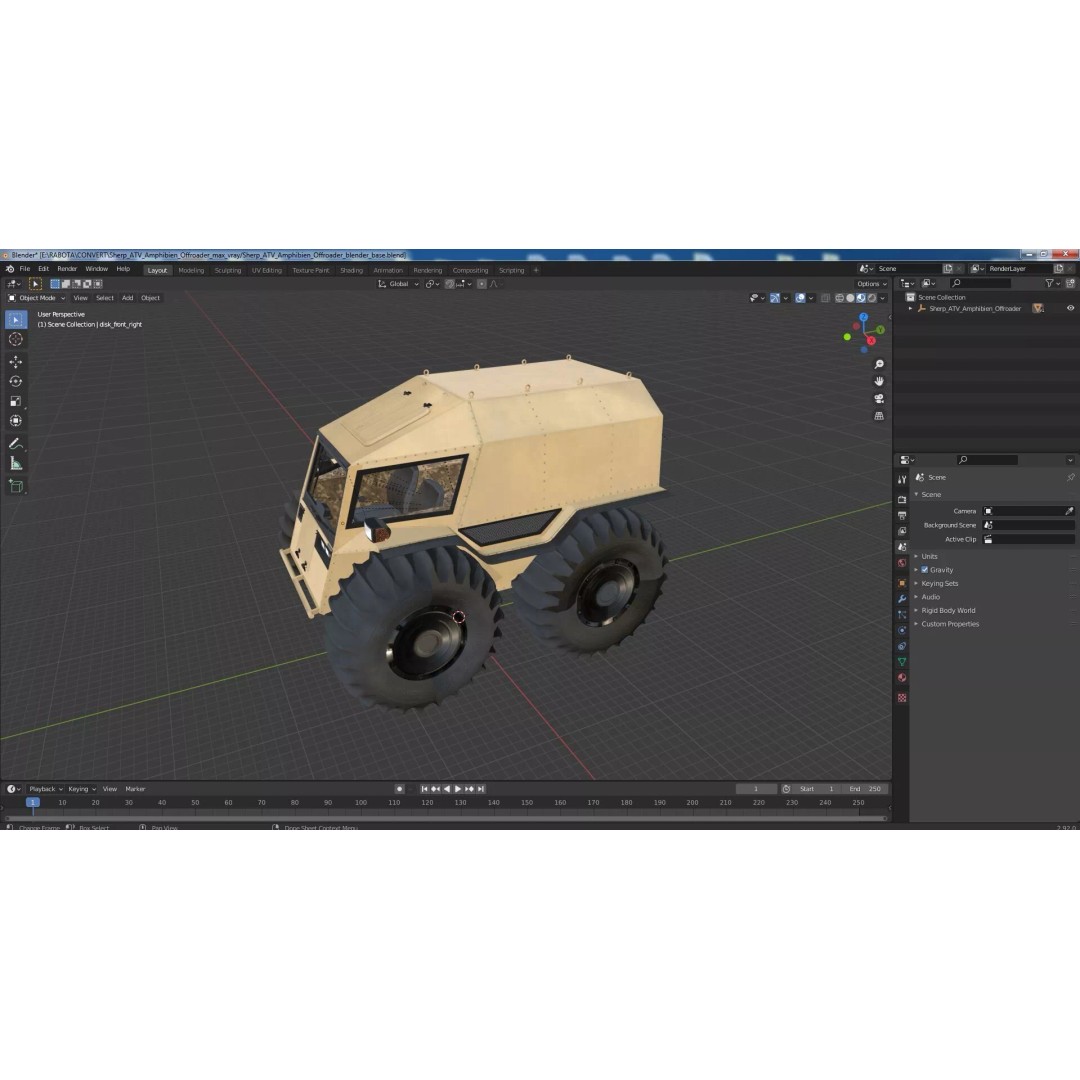The image size is (1080, 1080).
Task: Open the Object properties tab
Action: click(x=902, y=583)
